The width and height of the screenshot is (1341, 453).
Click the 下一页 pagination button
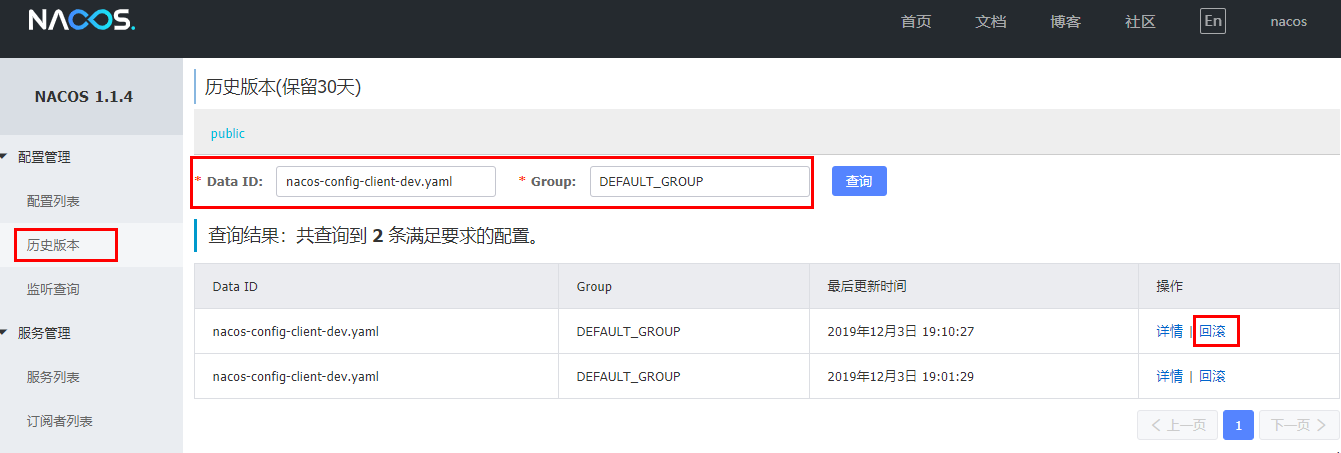[1299, 425]
